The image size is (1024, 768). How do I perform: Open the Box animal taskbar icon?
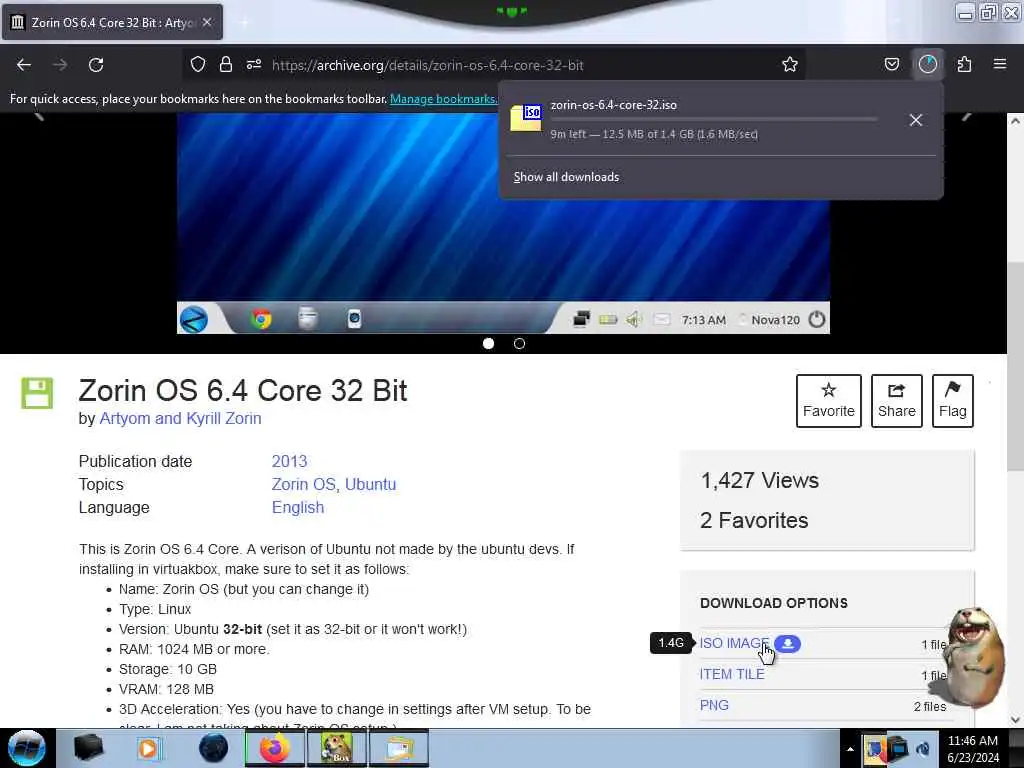[x=337, y=748]
